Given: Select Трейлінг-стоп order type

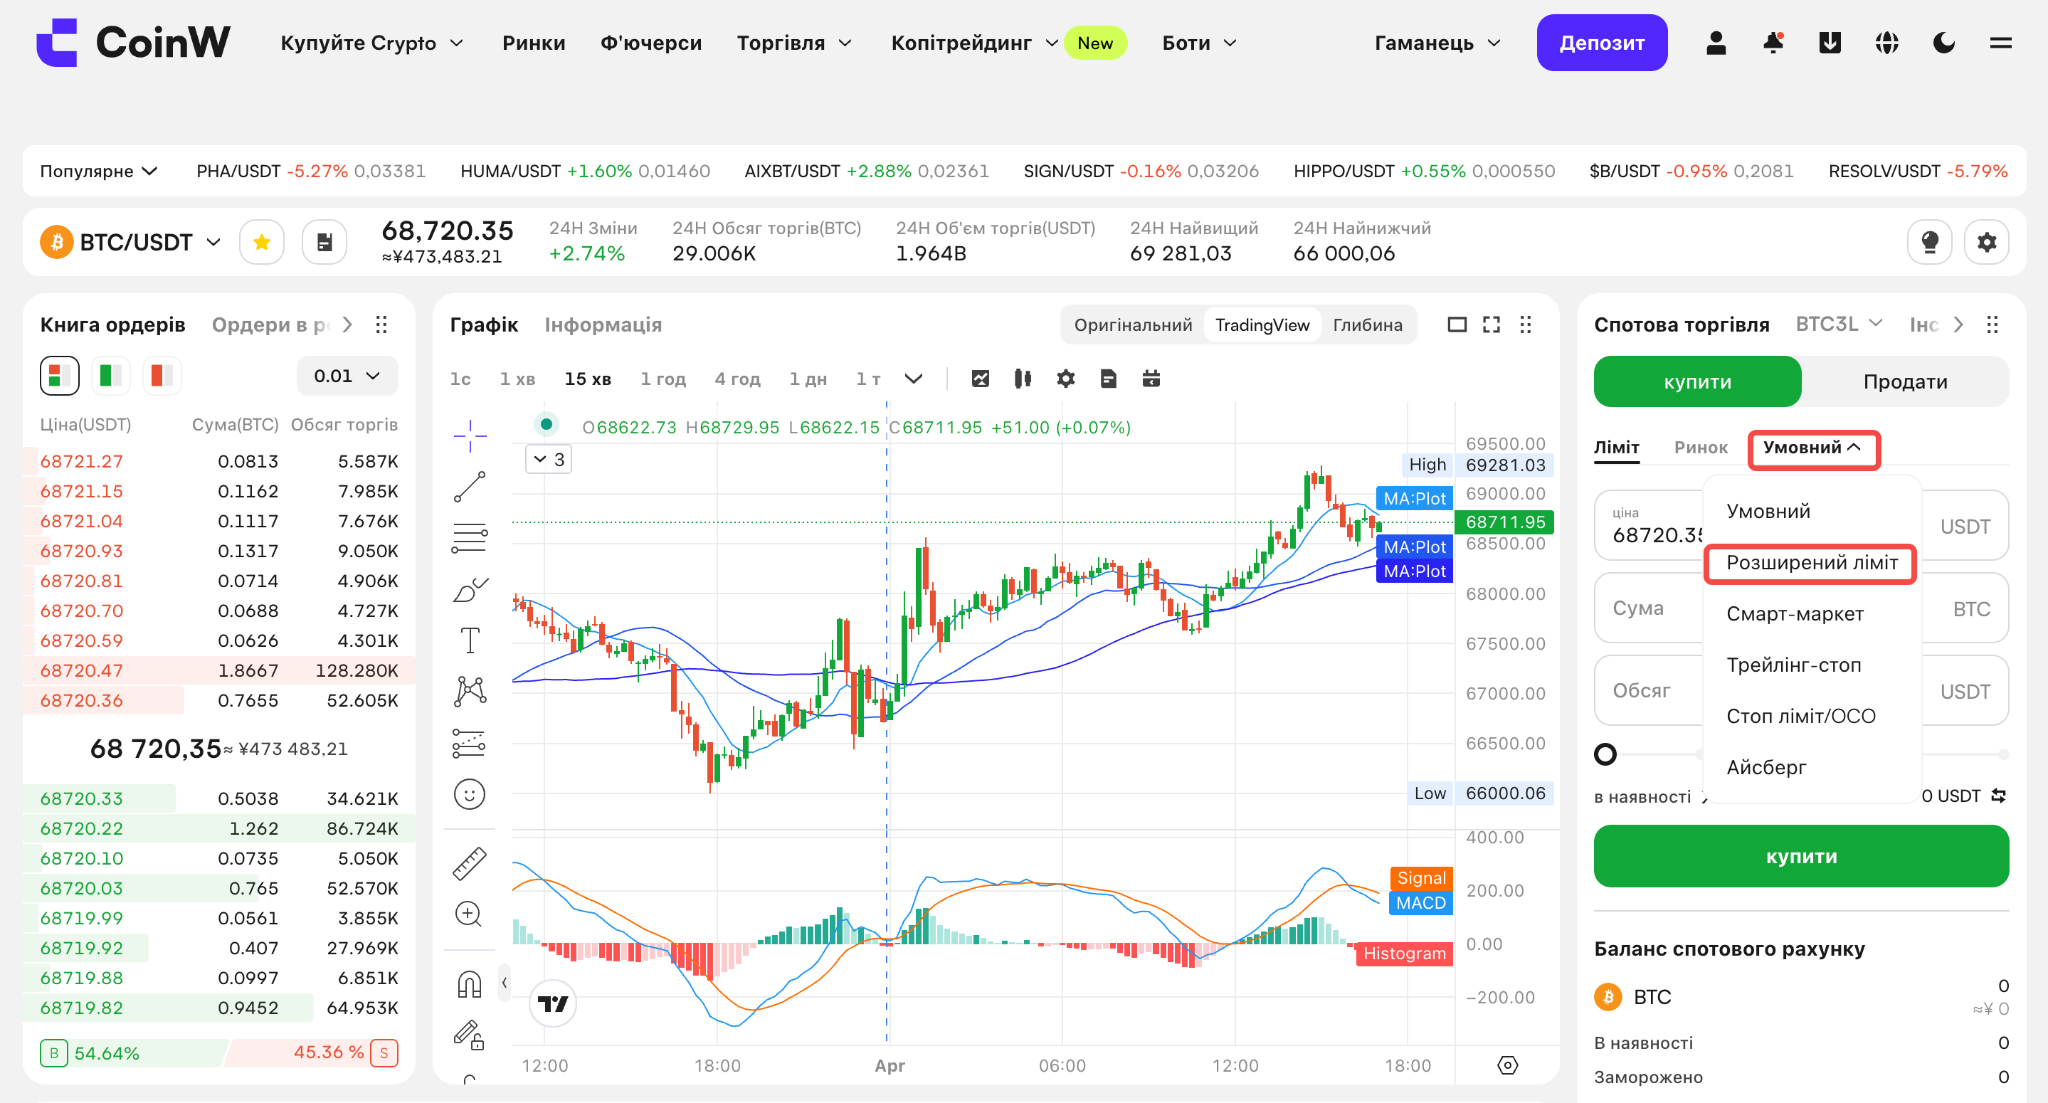Looking at the screenshot, I should point(1793,665).
